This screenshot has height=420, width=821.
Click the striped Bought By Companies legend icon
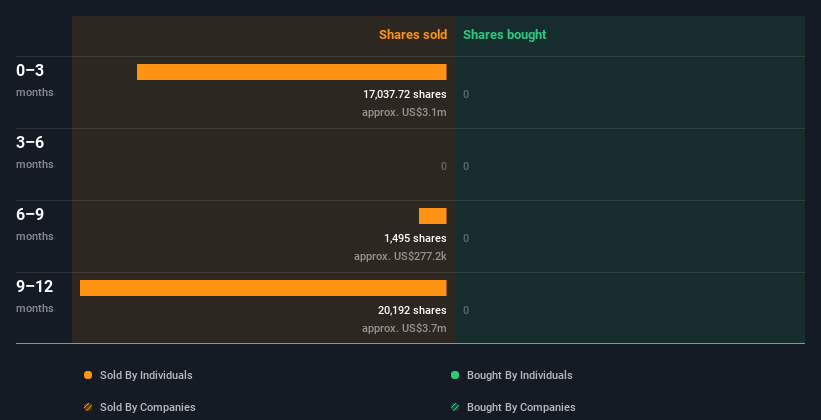[x=455, y=407]
